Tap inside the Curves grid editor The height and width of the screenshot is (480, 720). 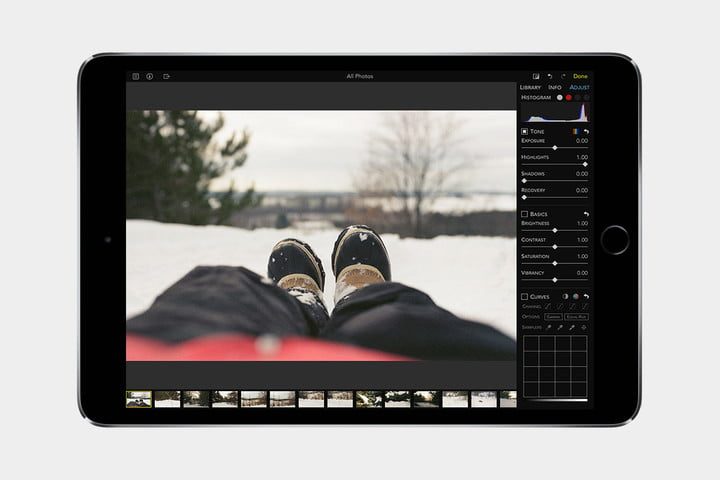[555, 366]
